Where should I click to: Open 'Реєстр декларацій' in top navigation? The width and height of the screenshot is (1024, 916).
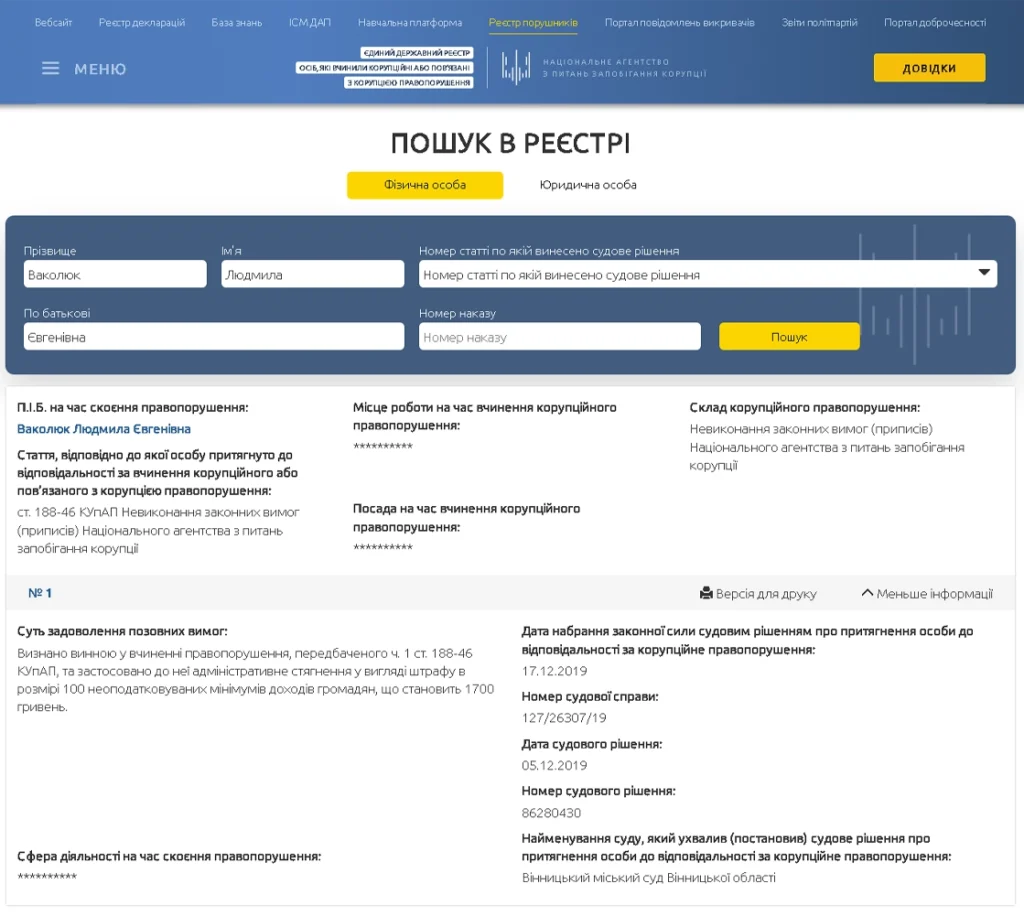(x=142, y=22)
